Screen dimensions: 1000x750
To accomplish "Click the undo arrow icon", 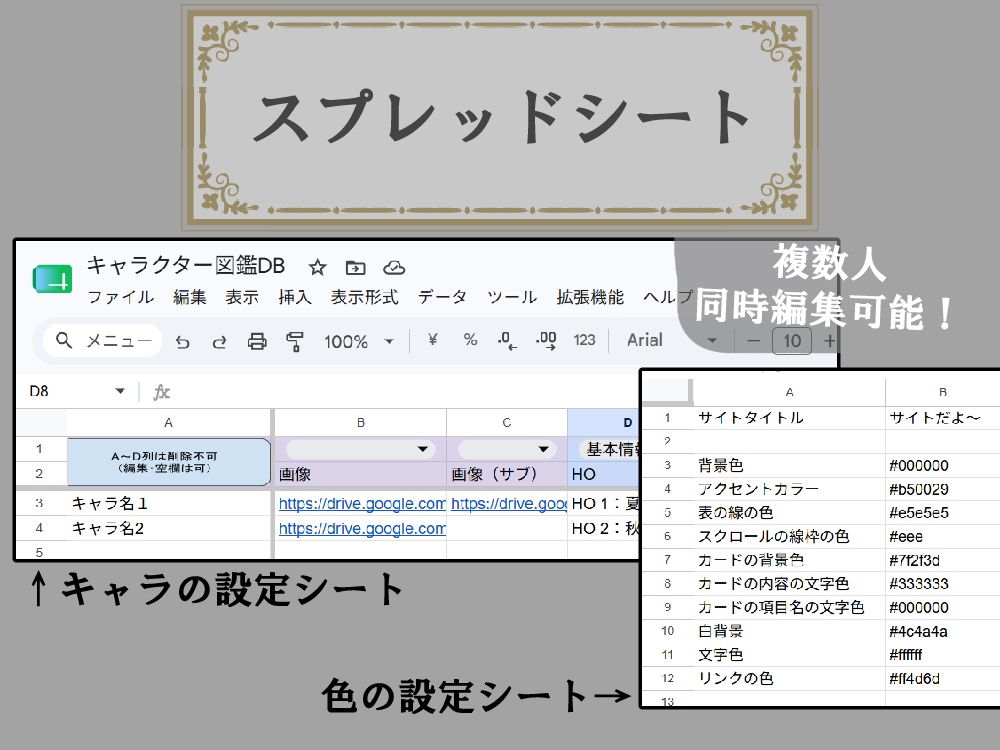I will pyautogui.click(x=183, y=342).
